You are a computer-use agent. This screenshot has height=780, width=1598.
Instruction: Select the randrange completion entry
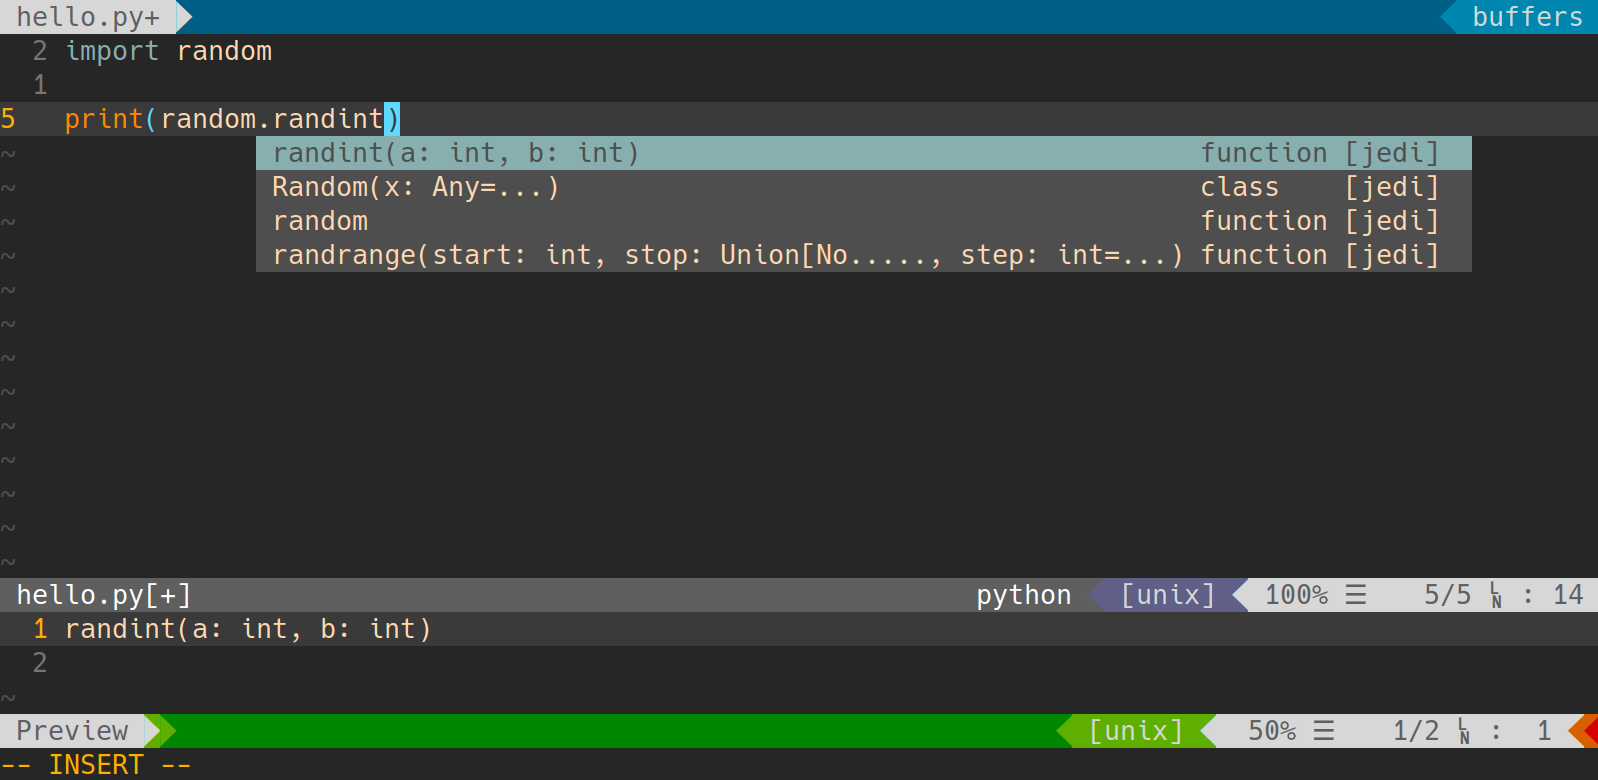click(x=727, y=255)
